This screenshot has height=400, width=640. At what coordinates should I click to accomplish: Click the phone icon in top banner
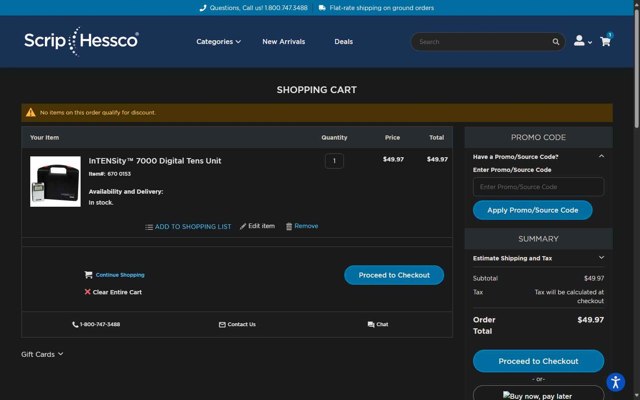202,8
